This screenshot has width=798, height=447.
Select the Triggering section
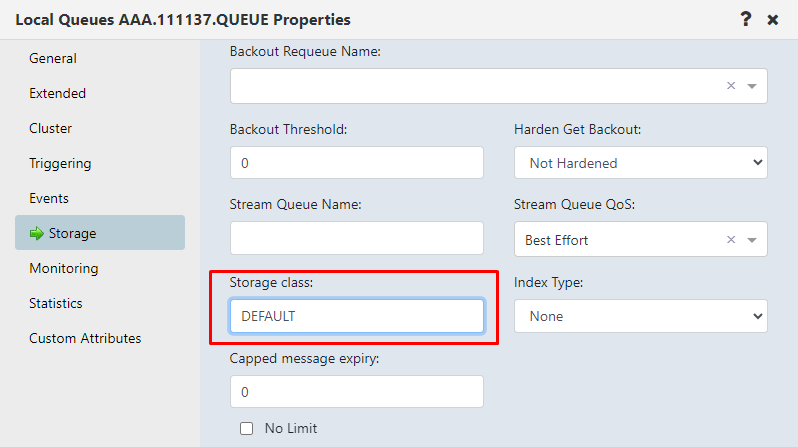[x=60, y=163]
